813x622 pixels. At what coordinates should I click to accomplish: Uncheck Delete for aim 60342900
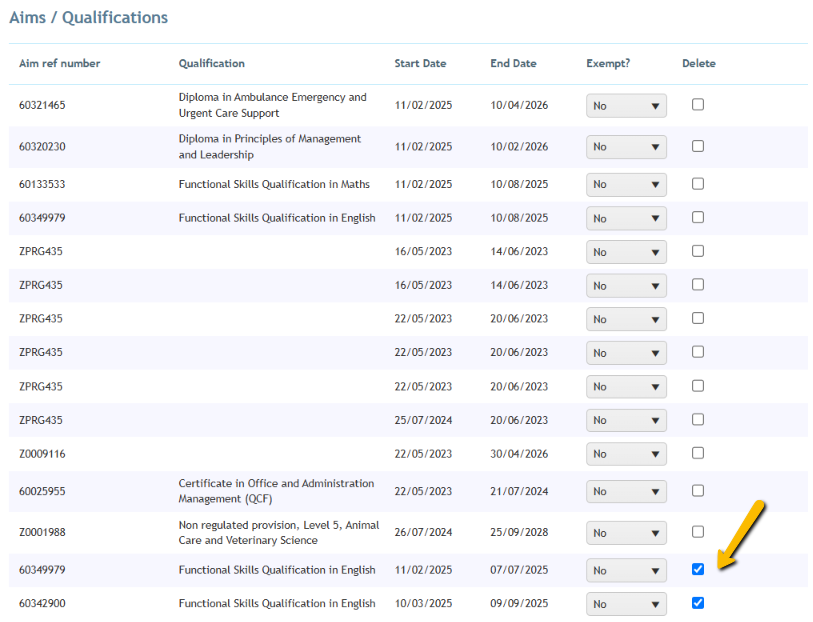tap(698, 603)
